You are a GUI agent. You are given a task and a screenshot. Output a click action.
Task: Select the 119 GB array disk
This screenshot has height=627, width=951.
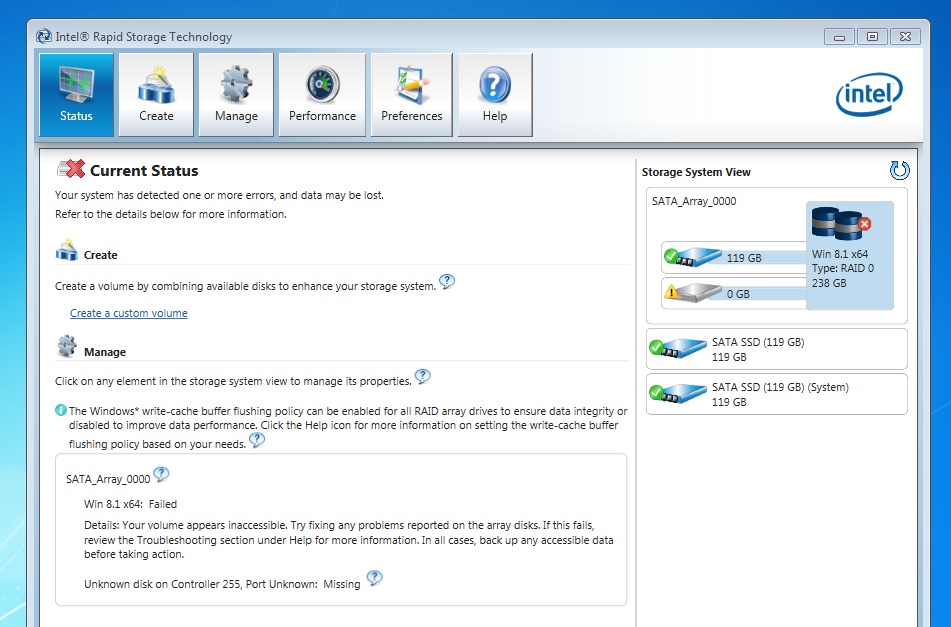pyautogui.click(x=734, y=257)
